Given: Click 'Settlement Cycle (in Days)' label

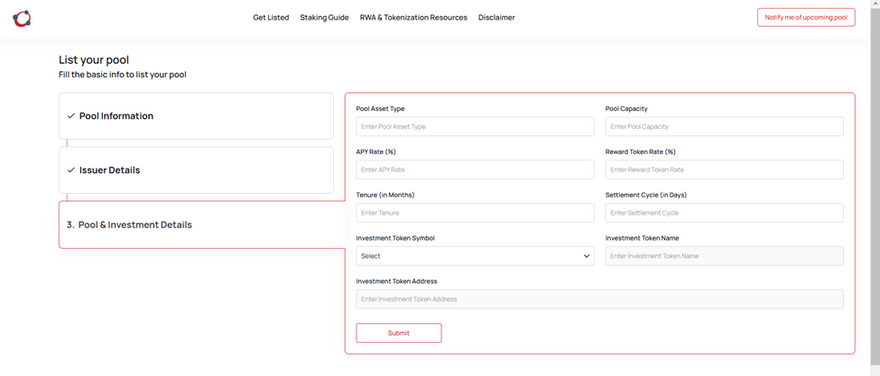Looking at the screenshot, I should (646, 195).
